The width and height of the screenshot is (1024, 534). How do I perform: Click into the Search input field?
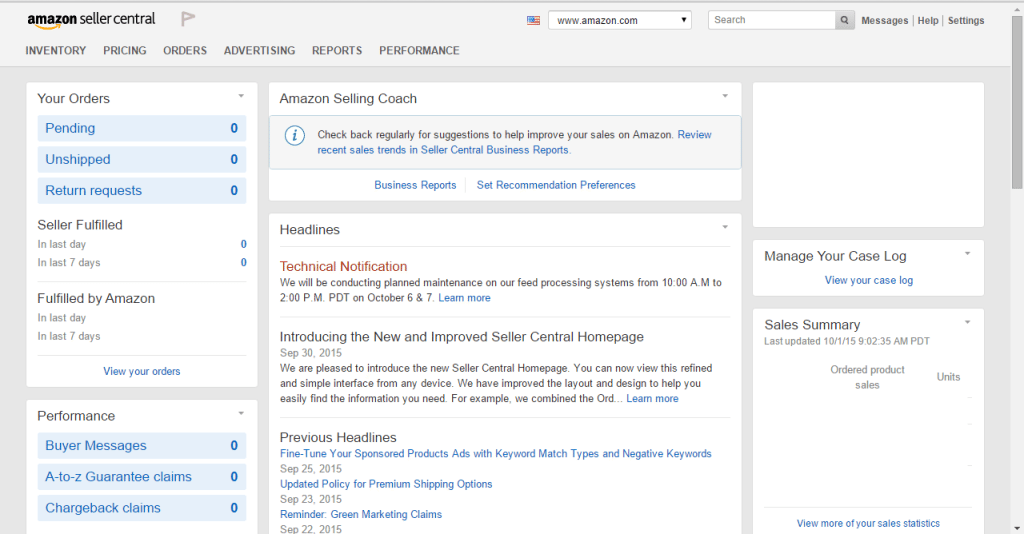pyautogui.click(x=771, y=20)
